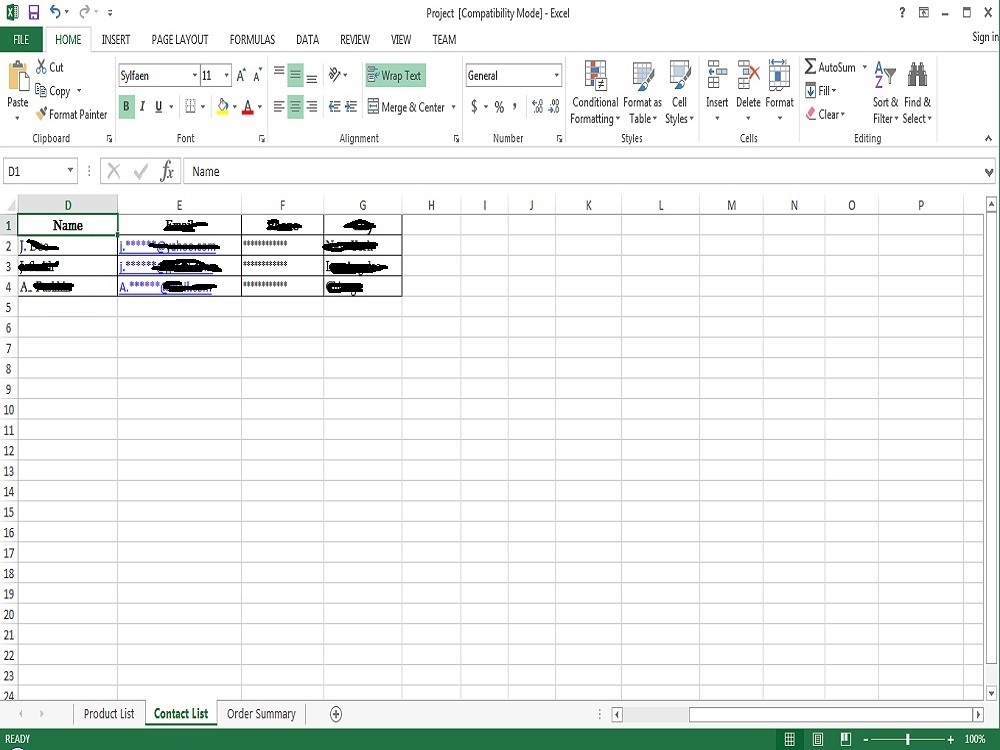Toggle Italic formatting

[142, 106]
